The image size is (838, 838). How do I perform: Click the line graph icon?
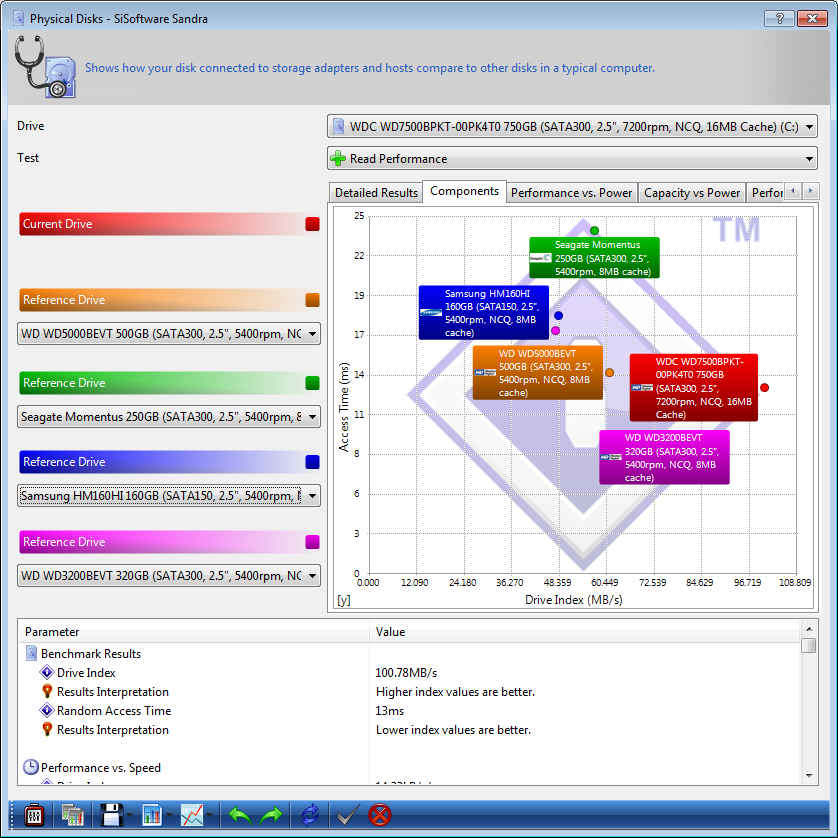192,816
